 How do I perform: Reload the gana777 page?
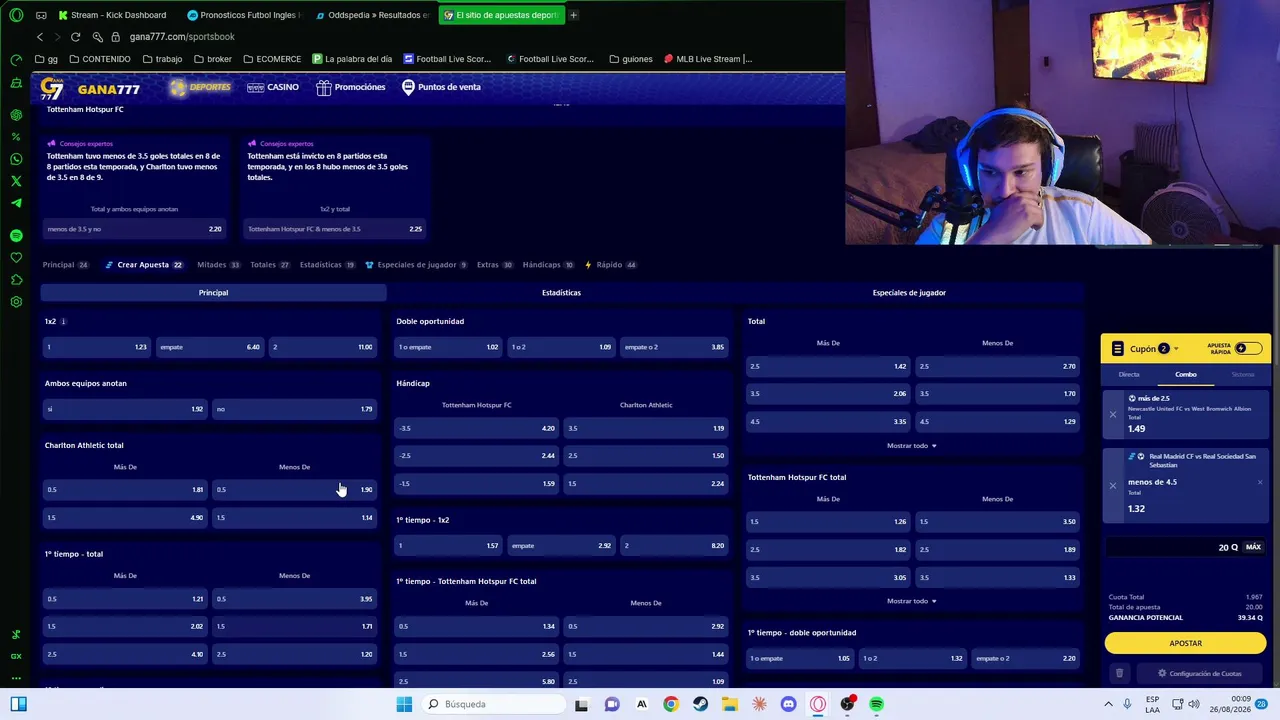pos(75,37)
